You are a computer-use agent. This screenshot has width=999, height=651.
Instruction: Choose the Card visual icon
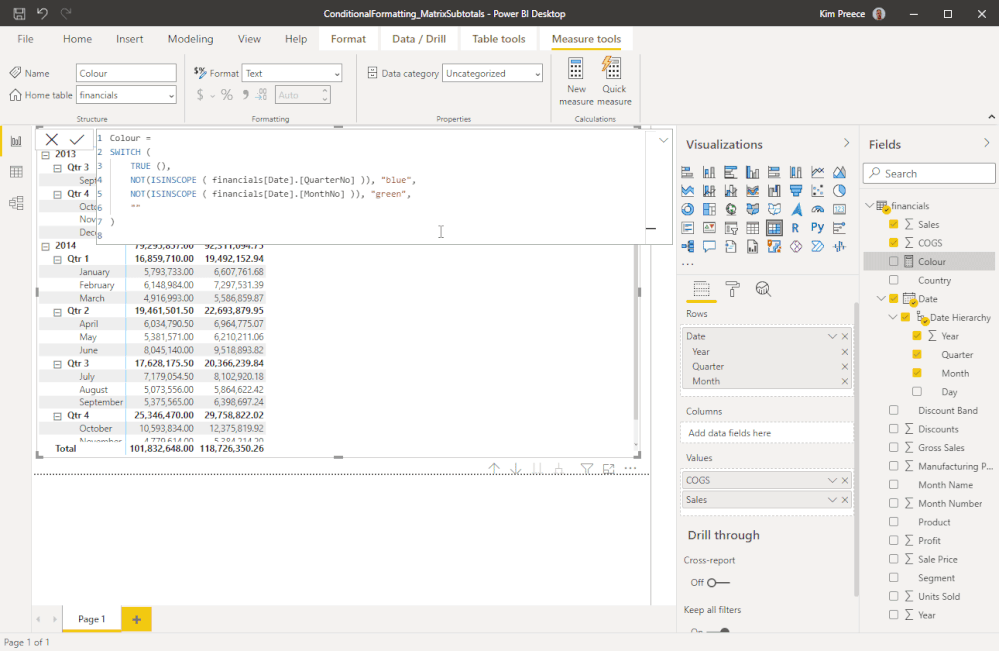click(x=839, y=209)
